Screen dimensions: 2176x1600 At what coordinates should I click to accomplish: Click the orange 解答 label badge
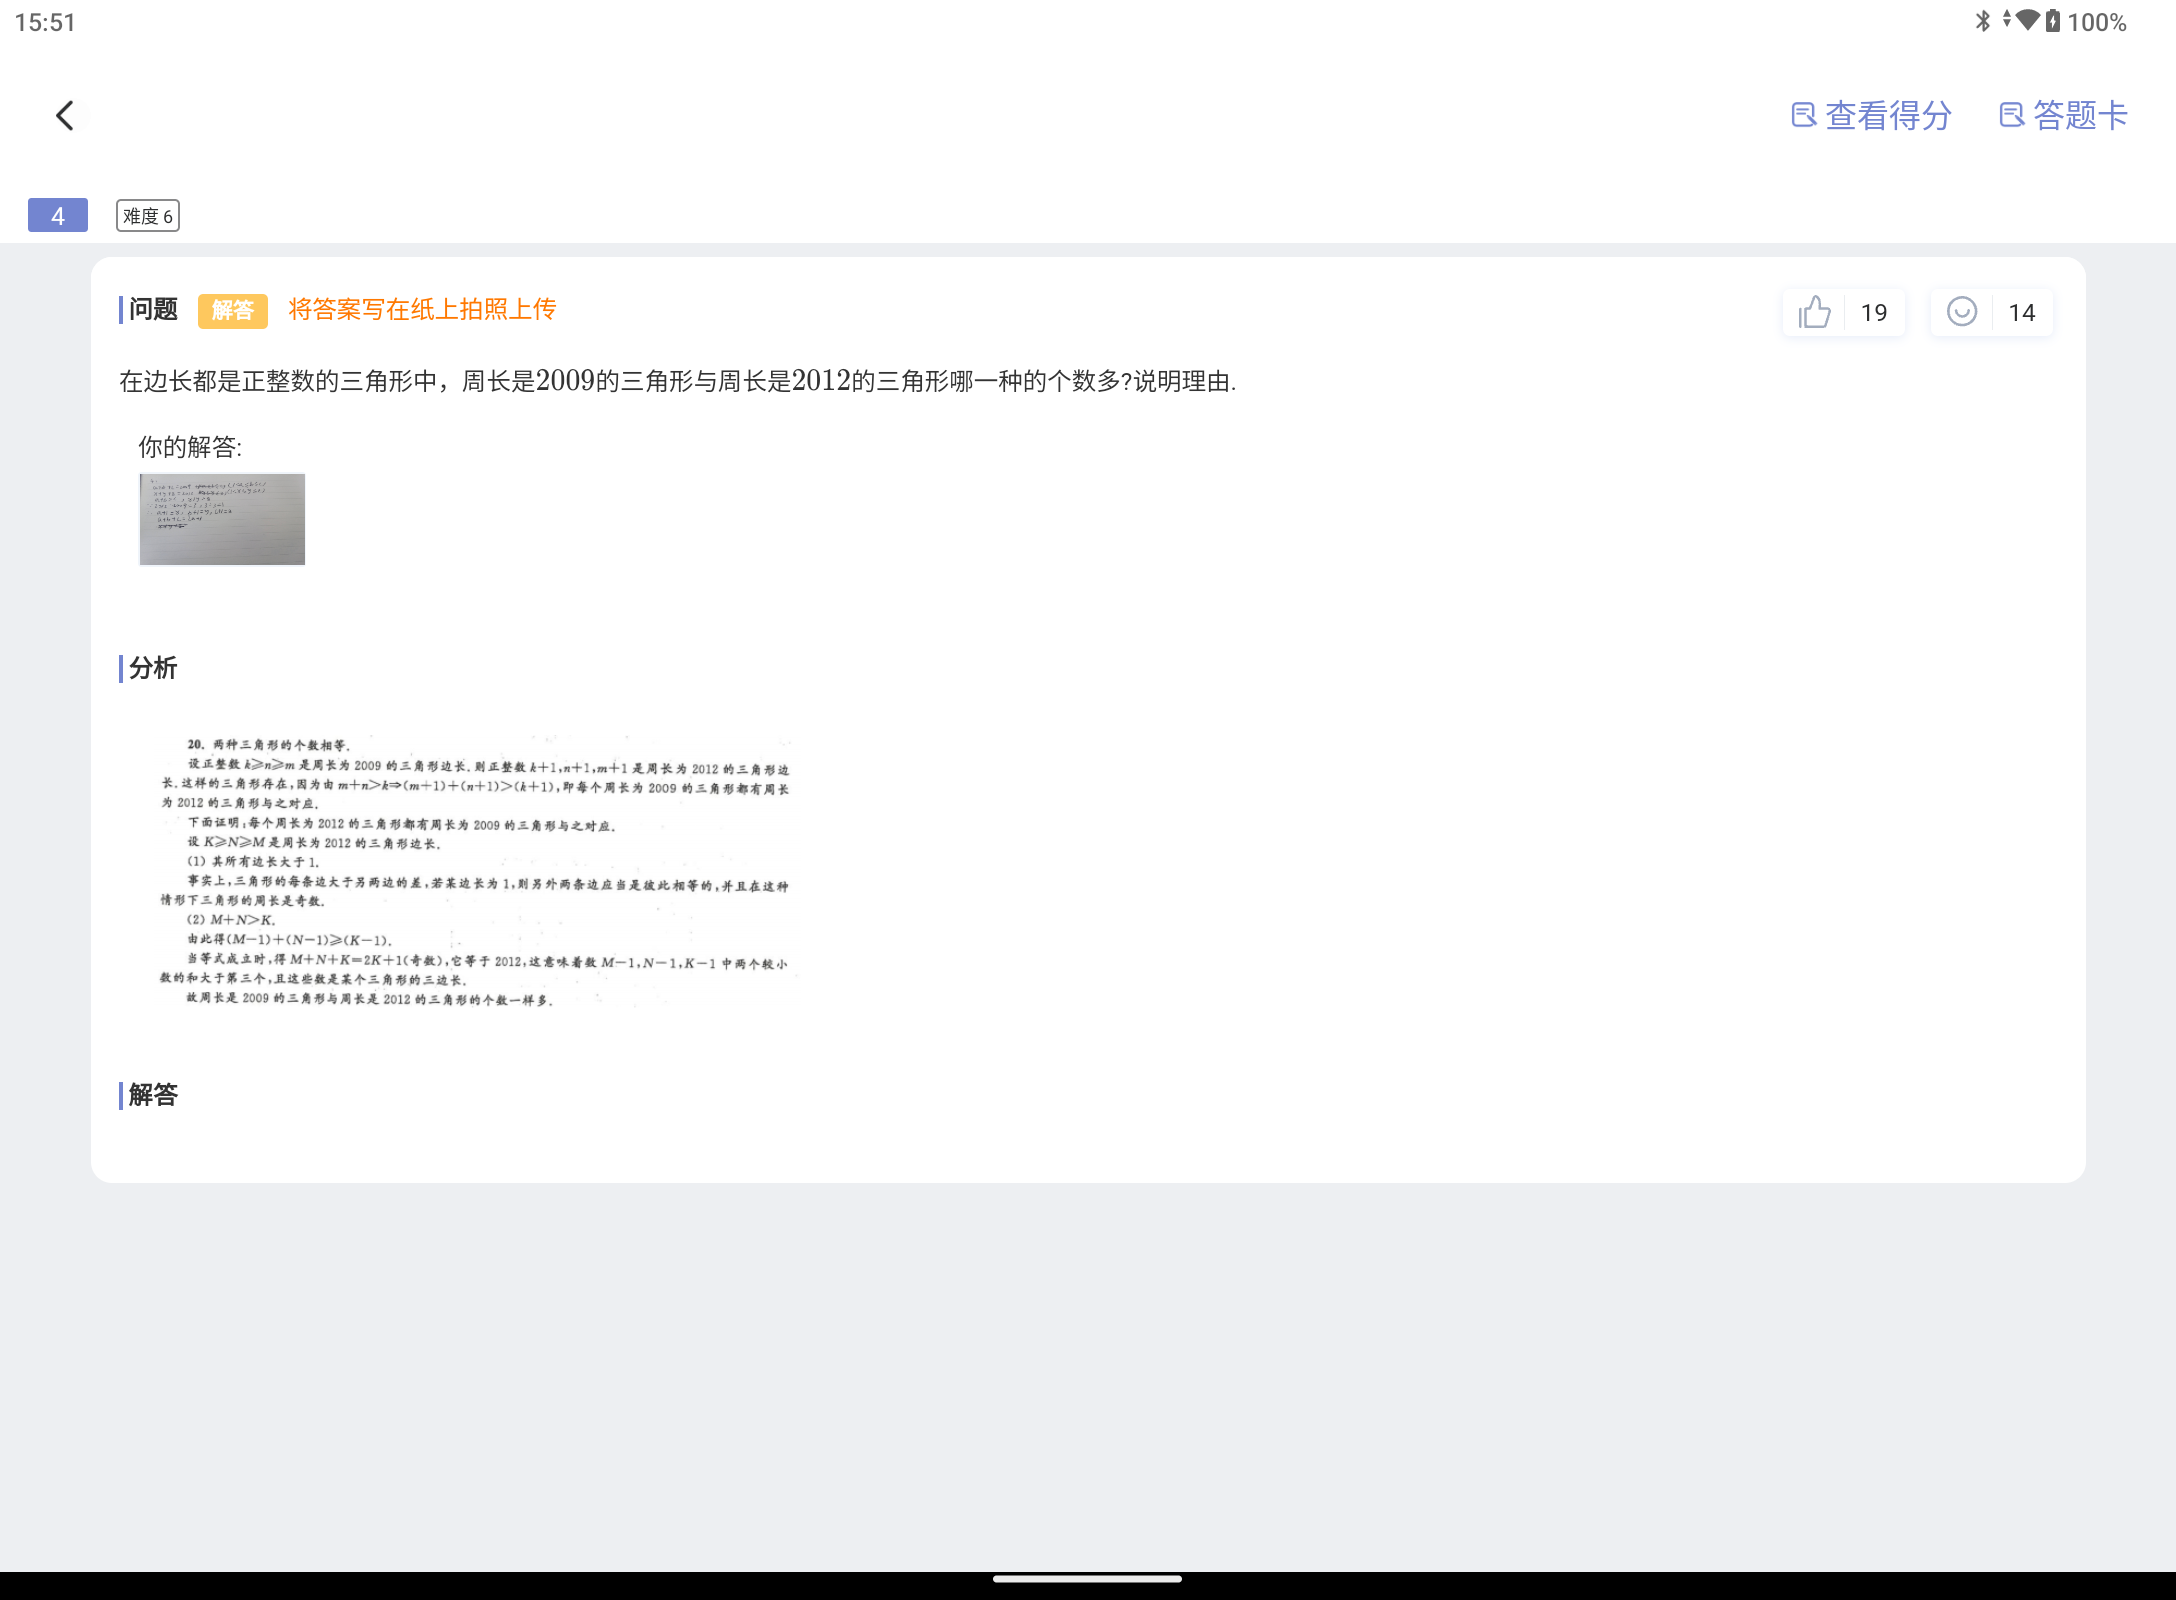(x=232, y=310)
